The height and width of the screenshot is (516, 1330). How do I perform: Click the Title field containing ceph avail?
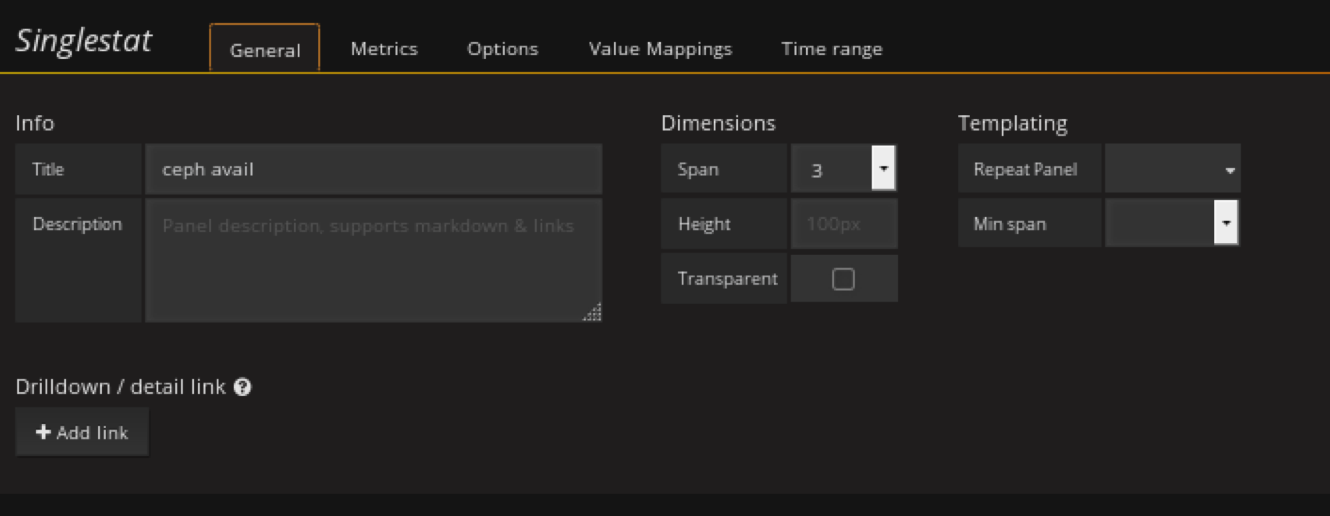(x=373, y=169)
